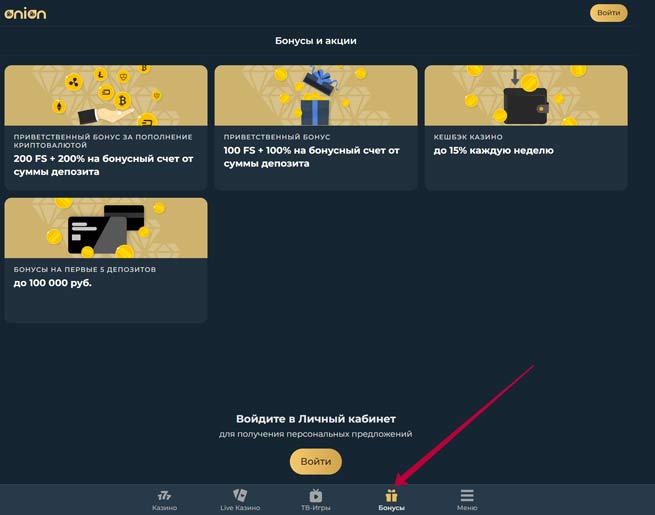The width and height of the screenshot is (655, 515).
Task: Open the crypto deposit welcome bonus image
Action: pos(106,95)
